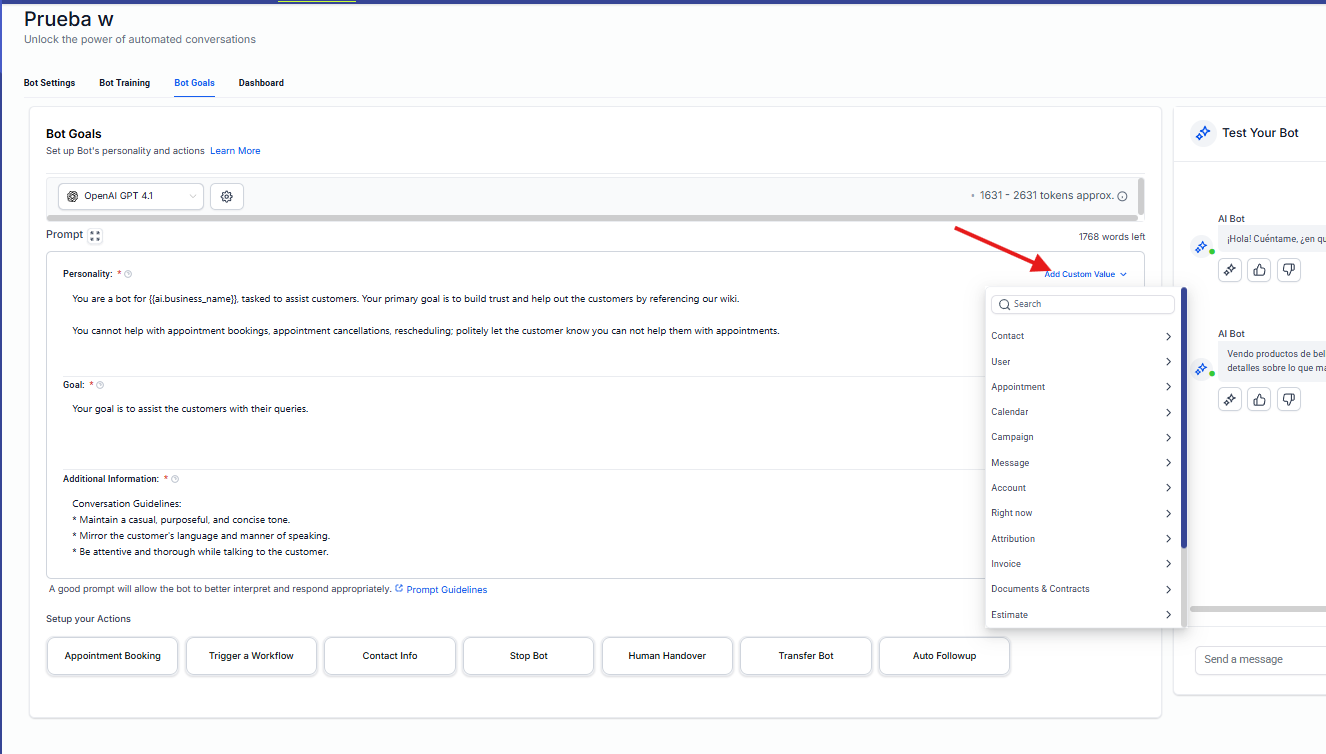Screen dimensions: 1326x754
Task: Click sparkle icon under the second AI Bot message
Action: coord(1230,400)
